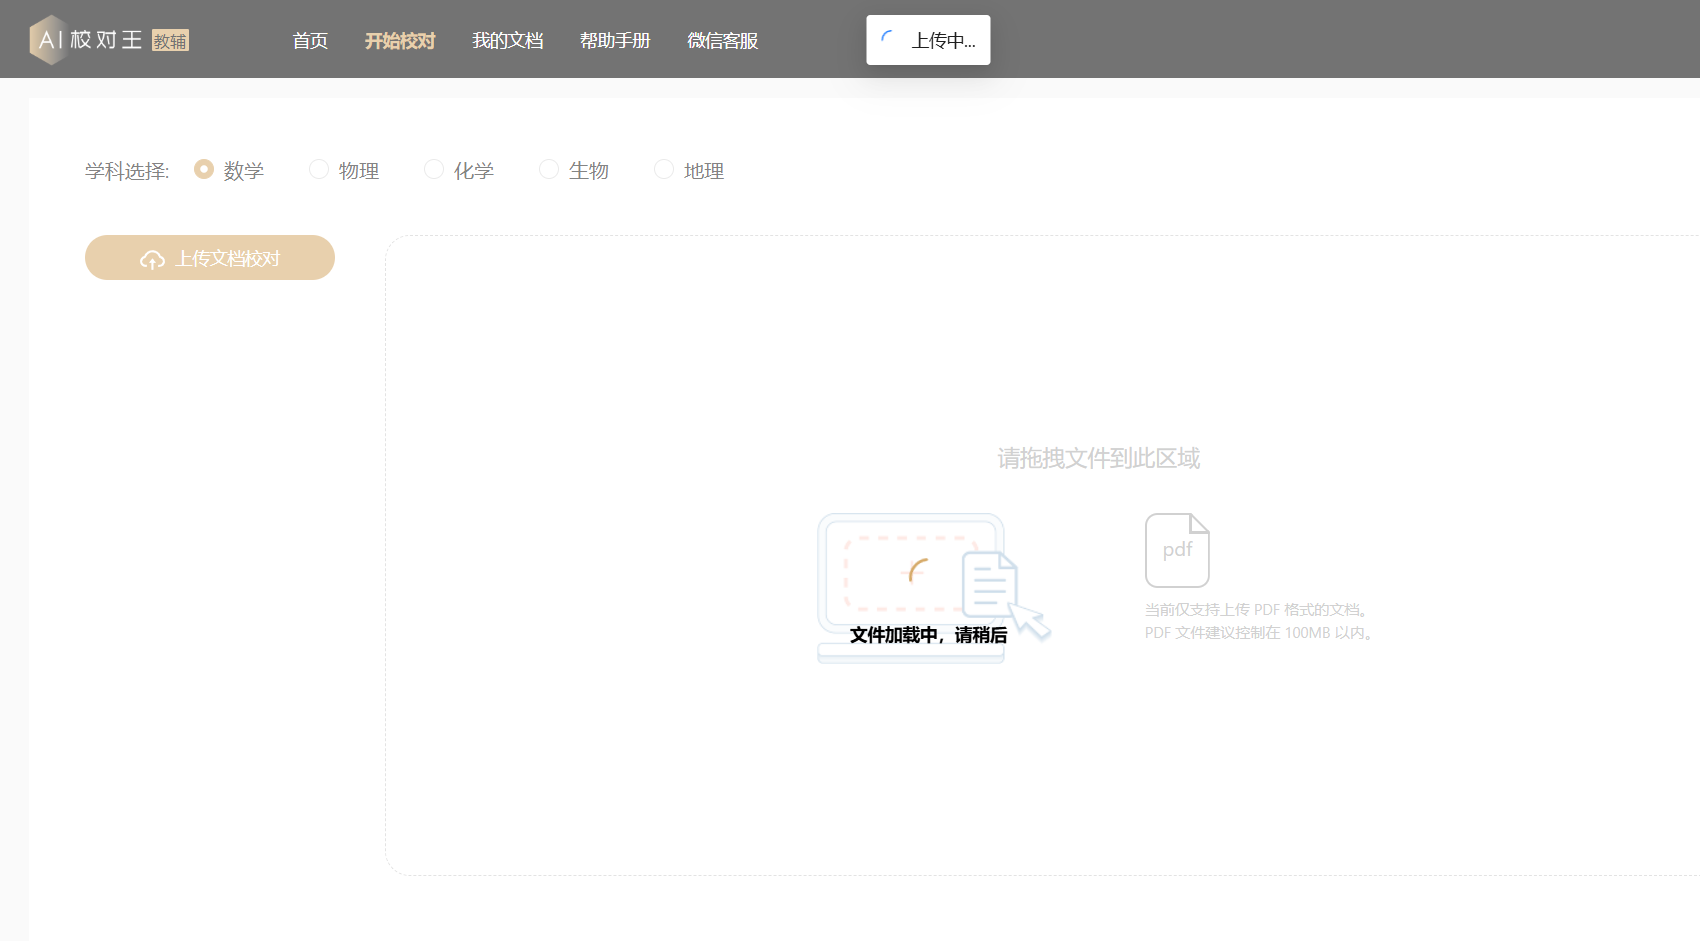Image resolution: width=1700 pixels, height=941 pixels.
Task: Open 我的文档 from the top menu
Action: click(x=507, y=41)
